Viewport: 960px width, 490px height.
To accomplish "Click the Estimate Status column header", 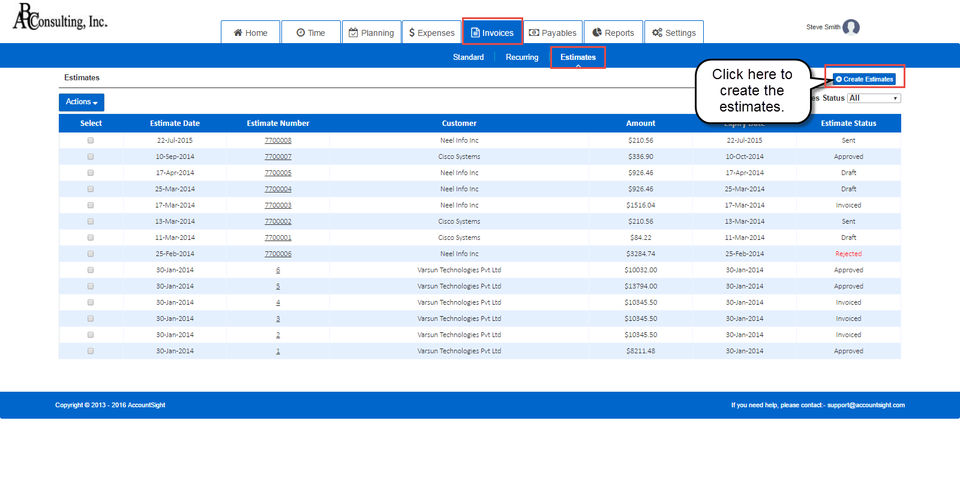I will coord(849,123).
